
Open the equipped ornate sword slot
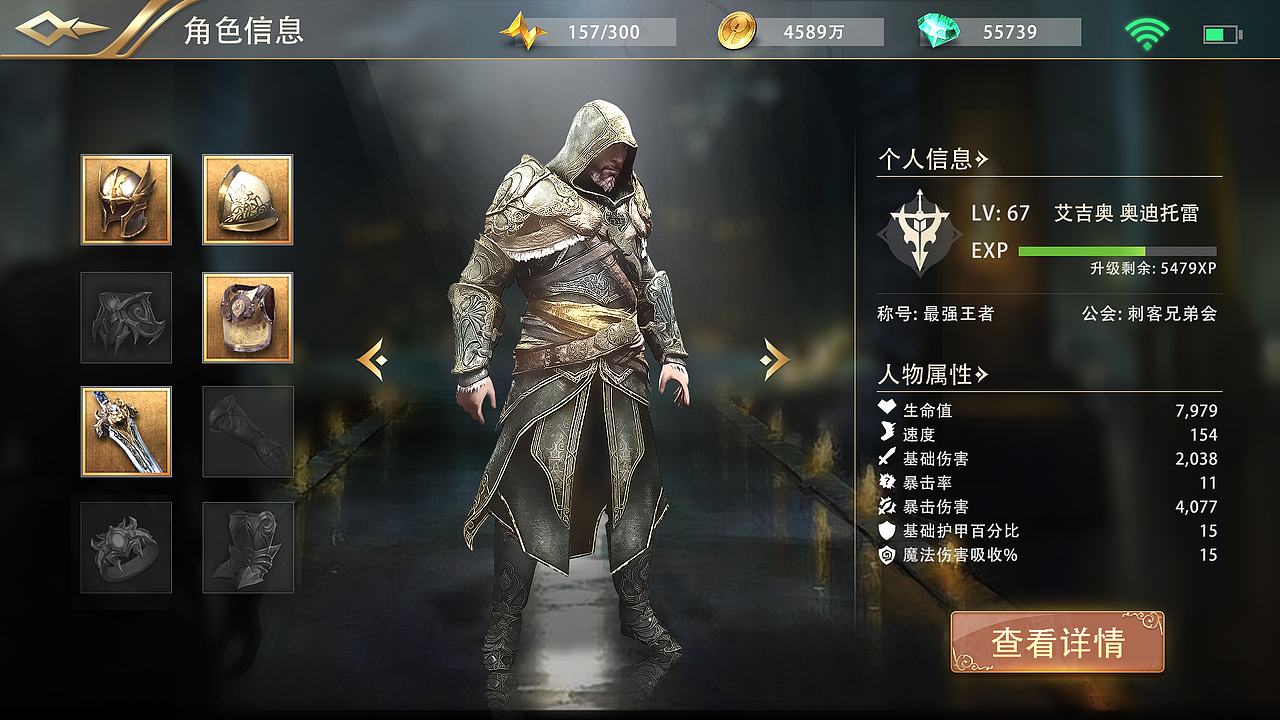(126, 432)
